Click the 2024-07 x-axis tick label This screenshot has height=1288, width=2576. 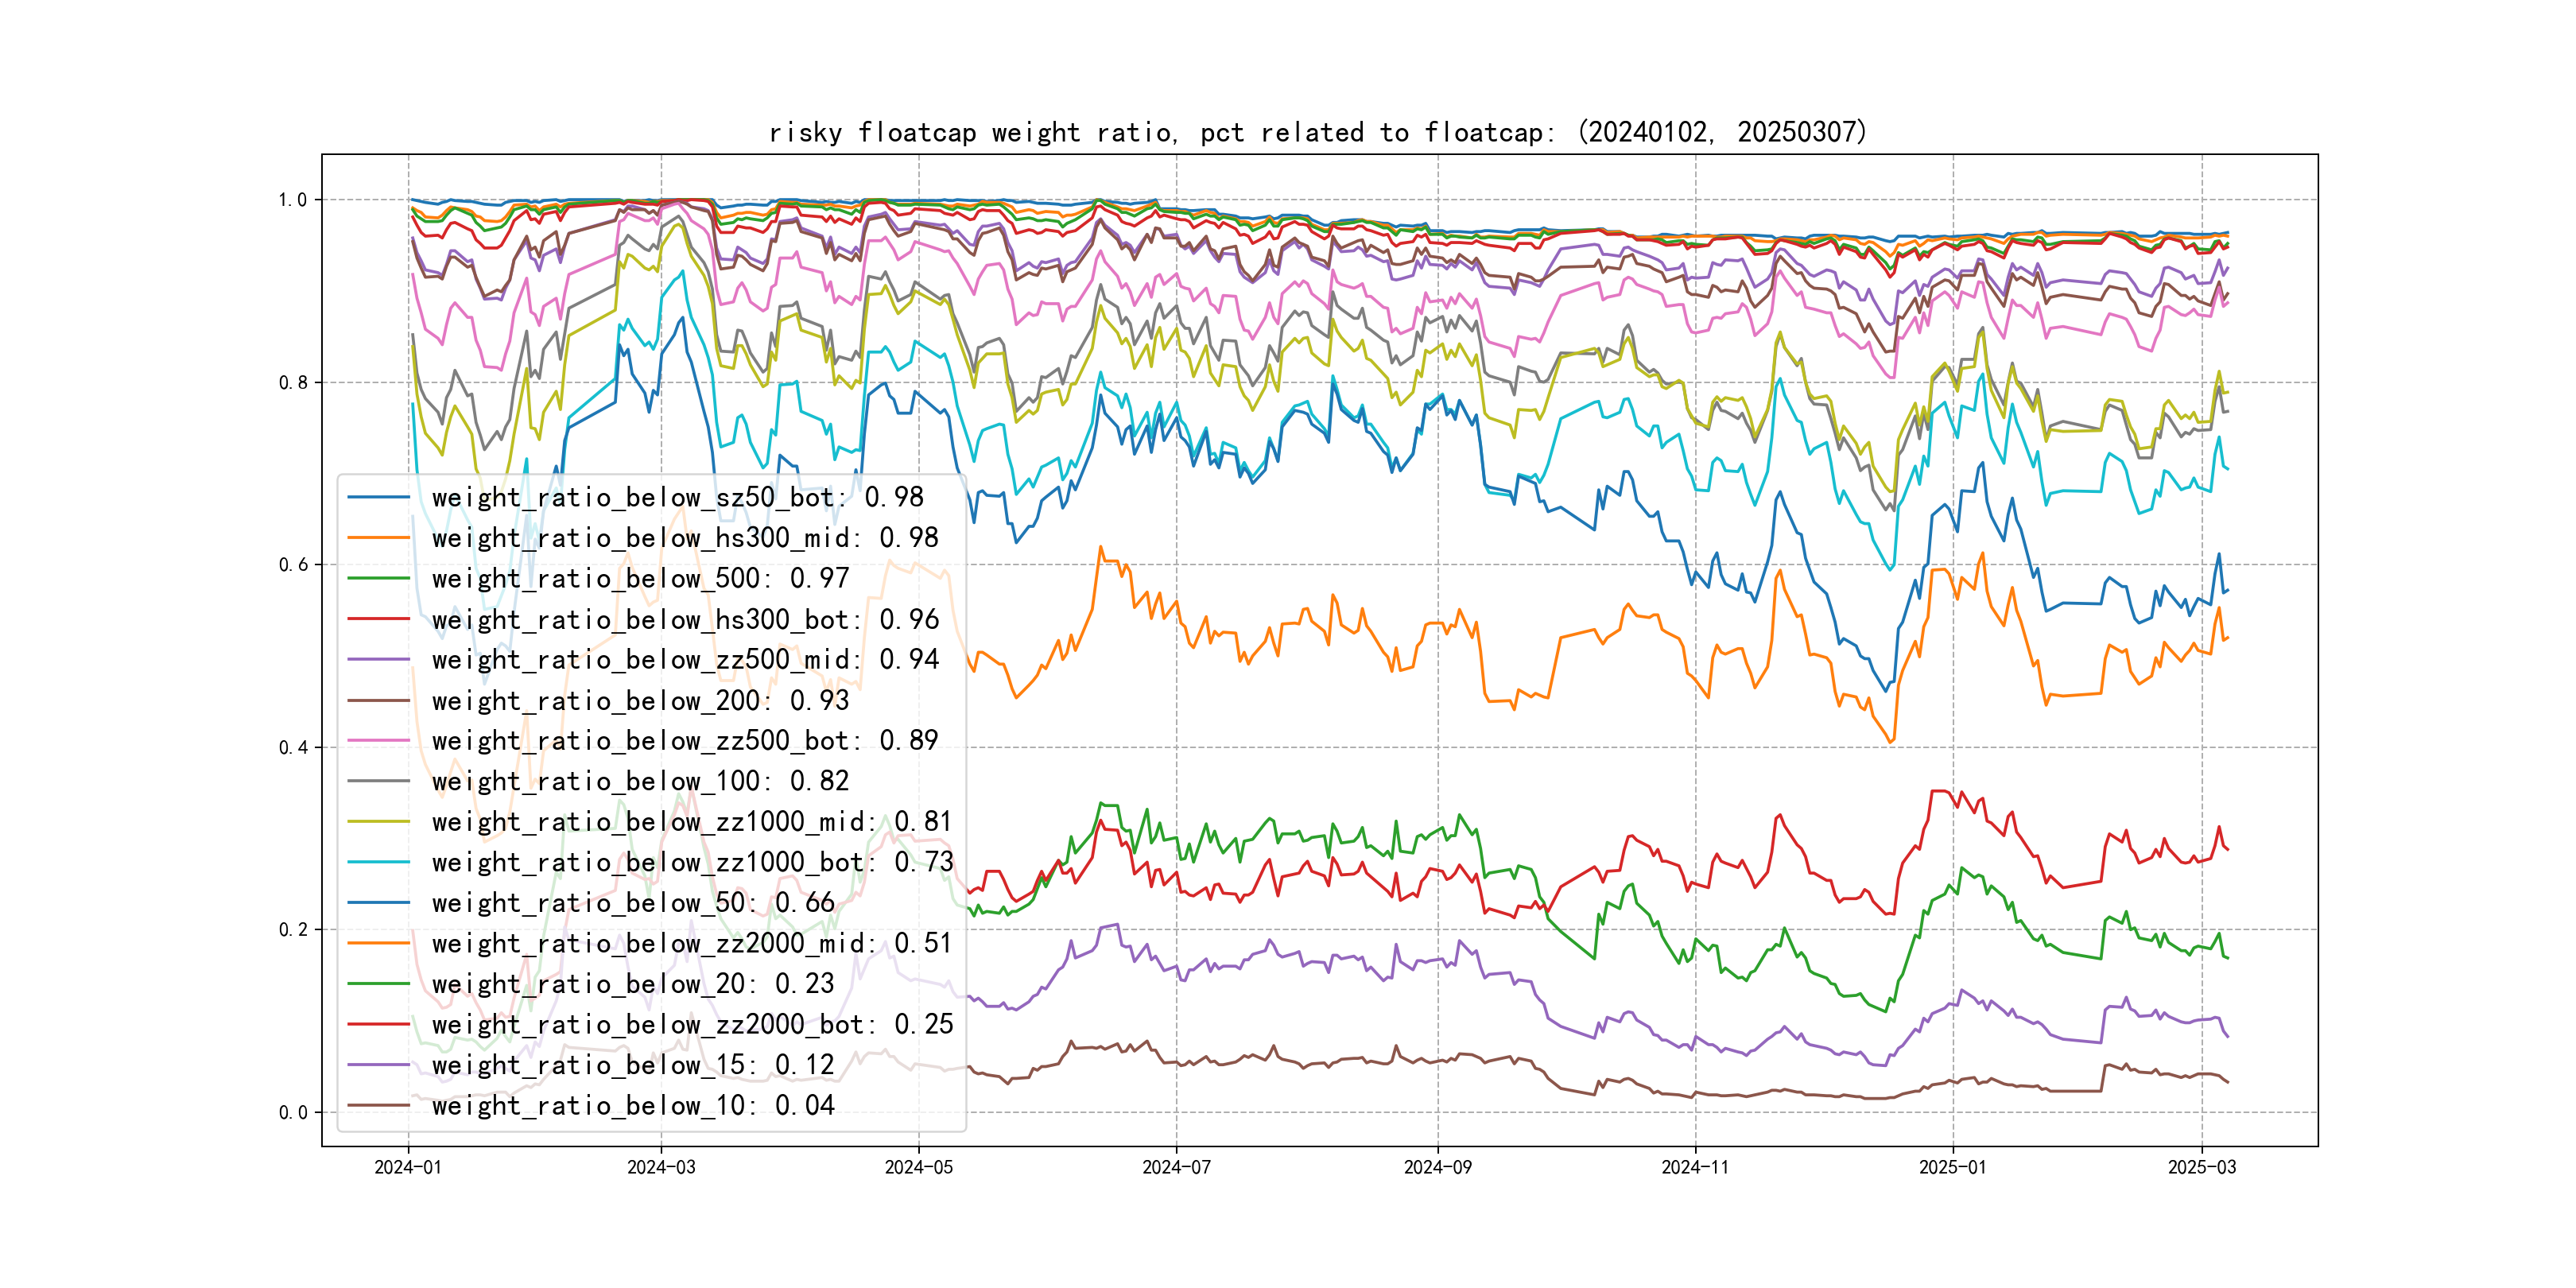click(x=1176, y=1167)
